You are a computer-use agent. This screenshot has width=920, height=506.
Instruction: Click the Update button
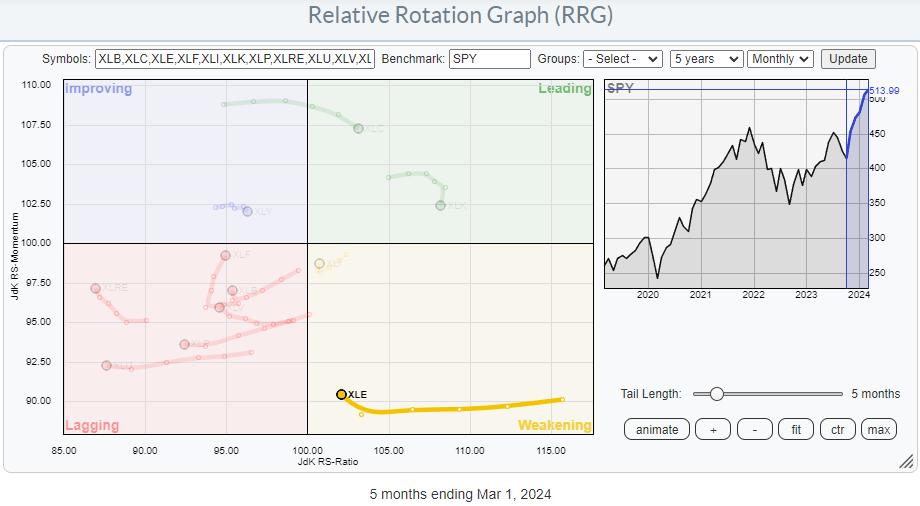pos(848,59)
